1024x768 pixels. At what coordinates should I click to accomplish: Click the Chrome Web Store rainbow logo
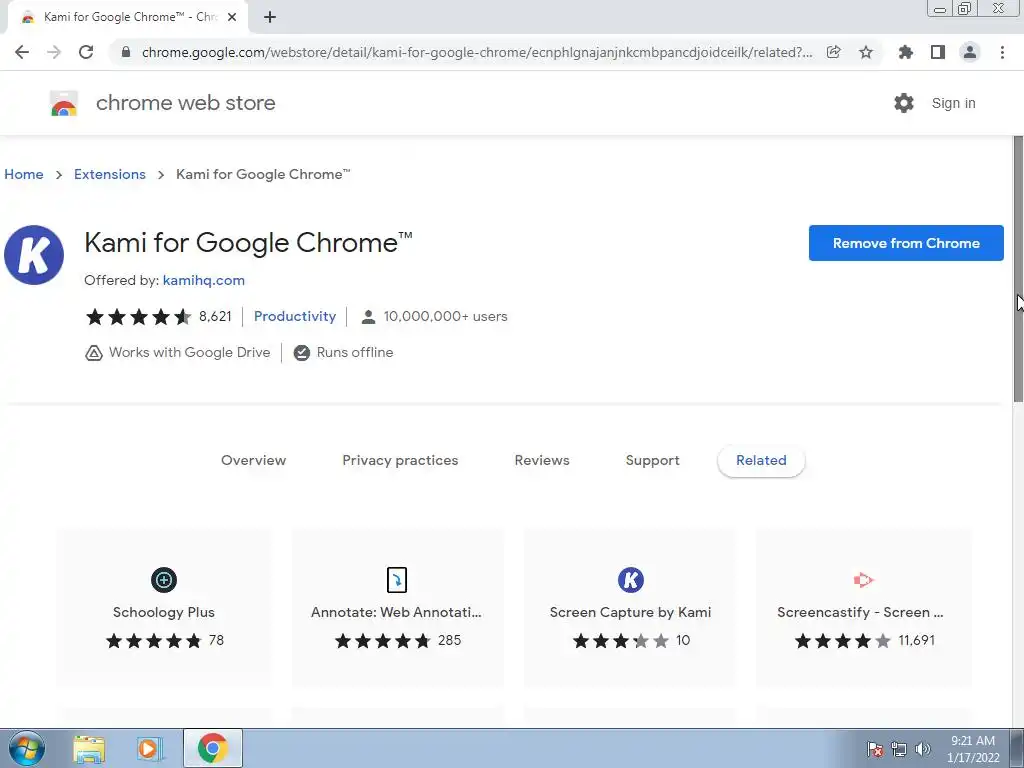pos(64,103)
